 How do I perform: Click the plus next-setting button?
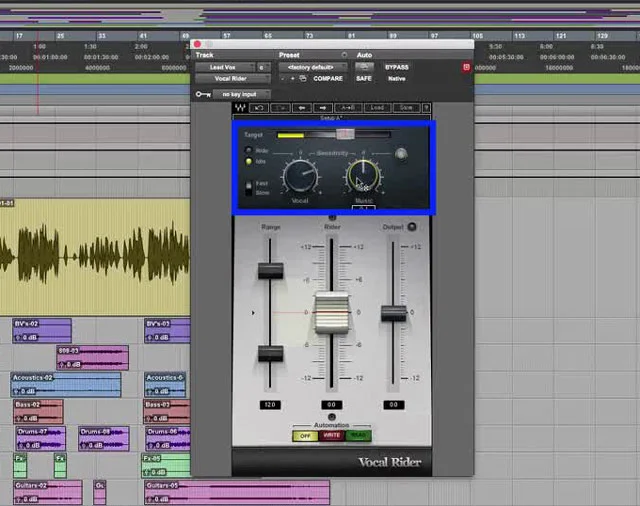[292, 78]
